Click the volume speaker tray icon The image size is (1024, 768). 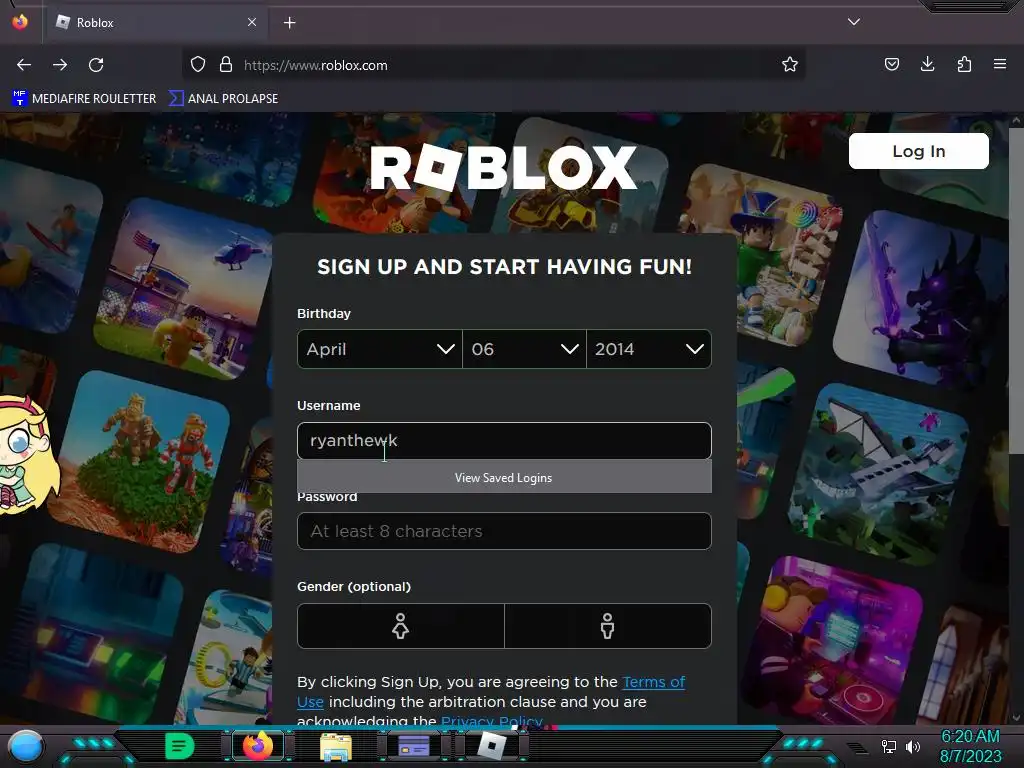click(x=912, y=746)
